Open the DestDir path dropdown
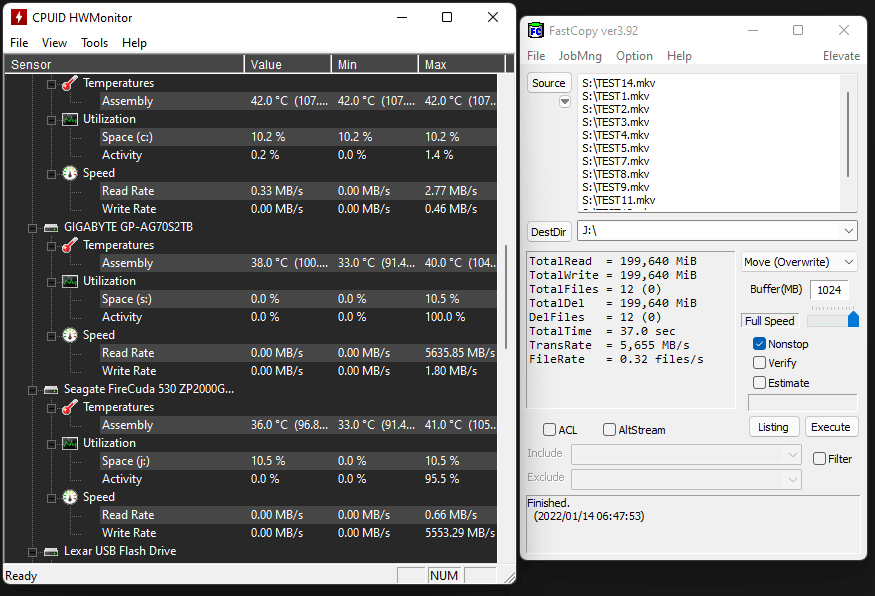 tap(849, 230)
